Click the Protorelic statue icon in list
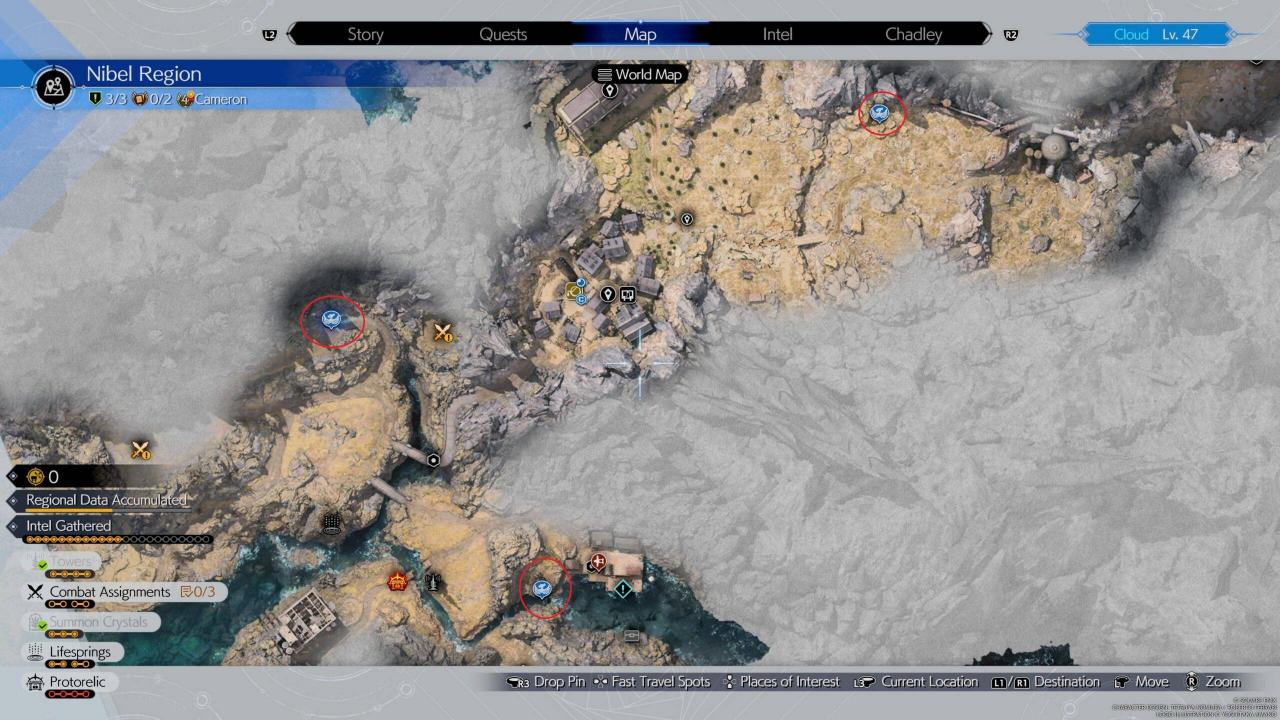This screenshot has height=720, width=1280. (x=35, y=682)
